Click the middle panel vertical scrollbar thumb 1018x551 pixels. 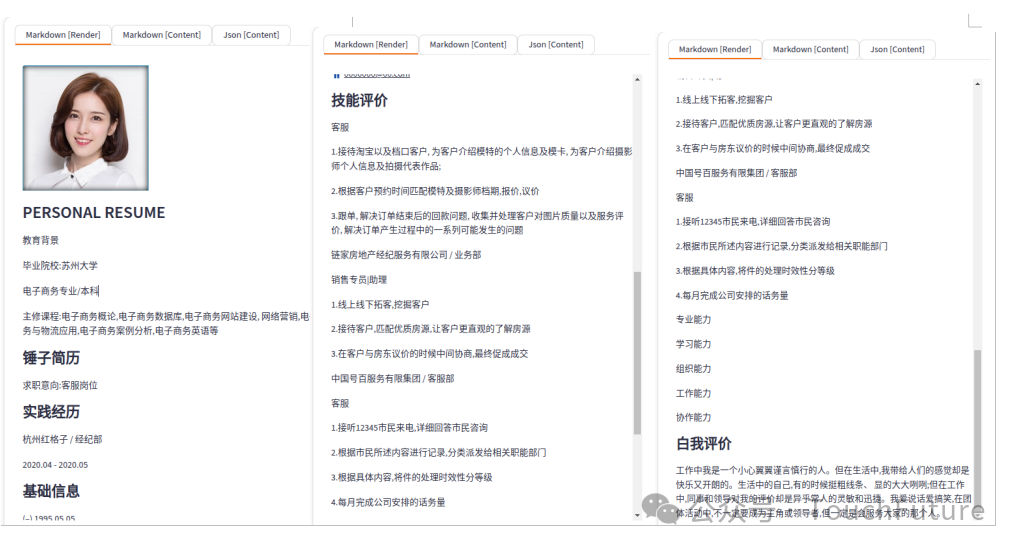pos(637,350)
